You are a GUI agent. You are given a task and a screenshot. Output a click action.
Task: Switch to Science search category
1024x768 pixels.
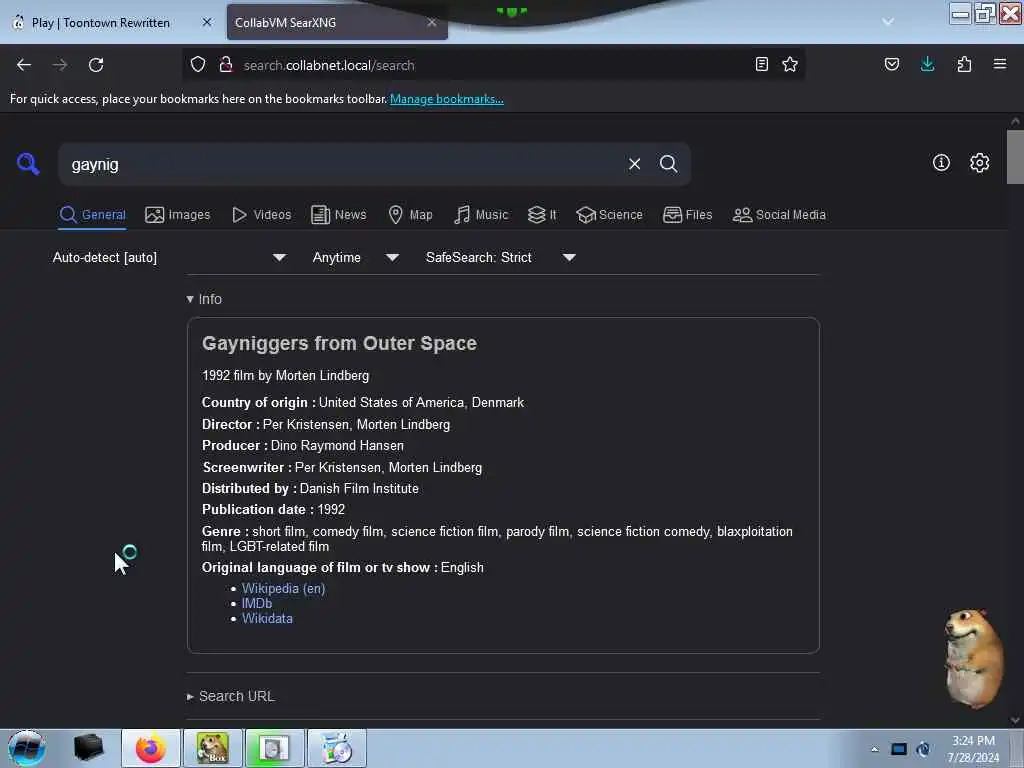click(x=609, y=215)
